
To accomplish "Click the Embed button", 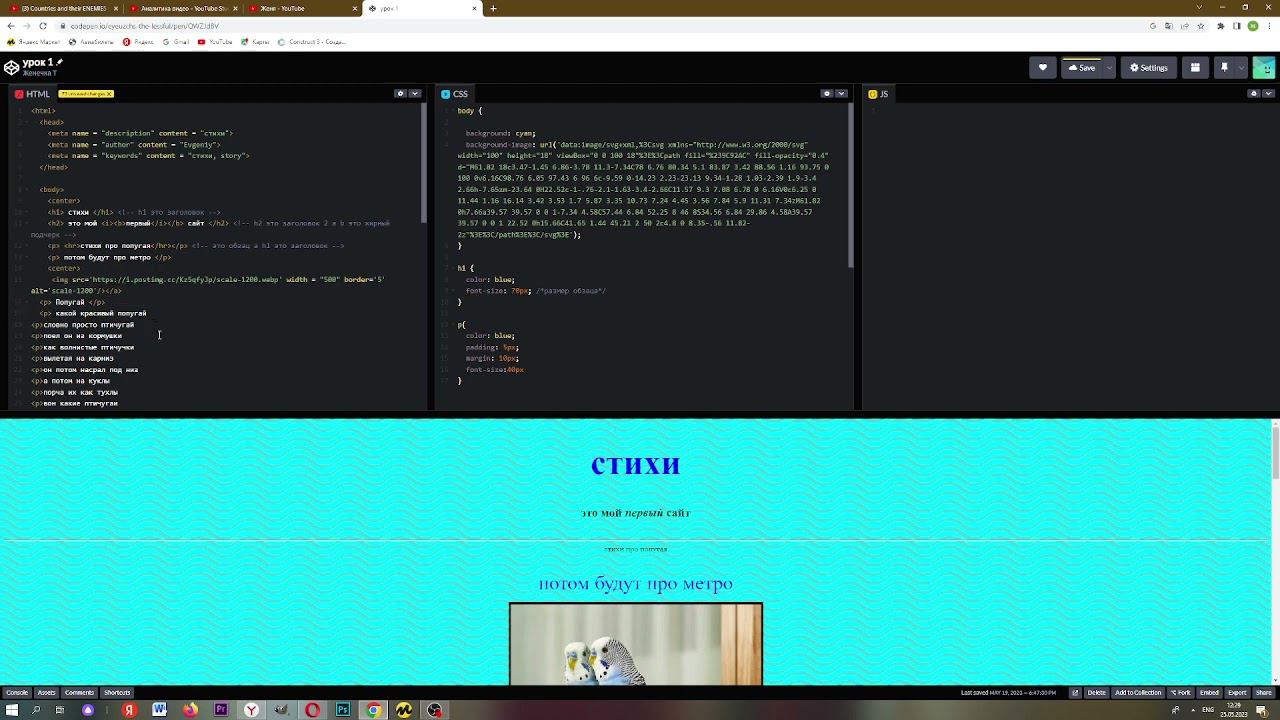I will (1209, 692).
